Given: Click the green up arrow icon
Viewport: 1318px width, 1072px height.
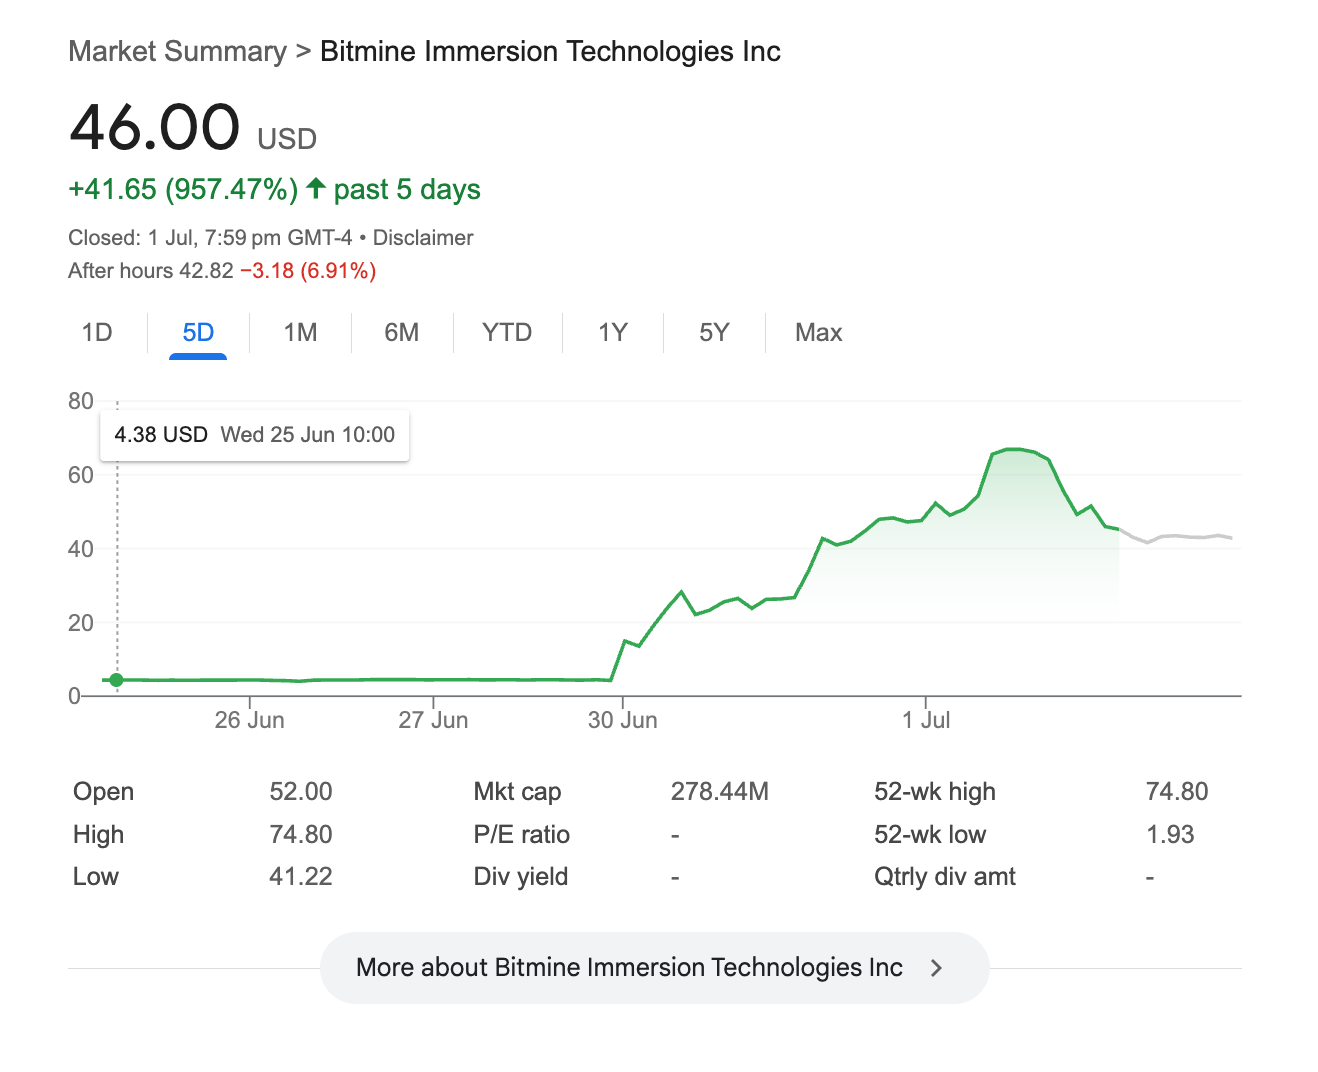Looking at the screenshot, I should (x=316, y=188).
